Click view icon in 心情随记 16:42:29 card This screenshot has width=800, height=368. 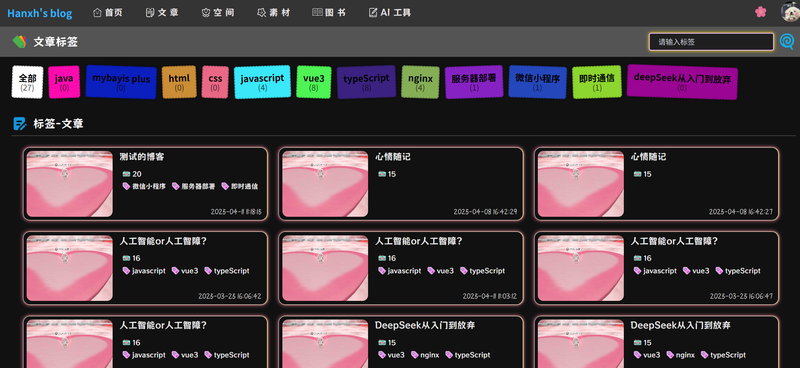[382, 174]
